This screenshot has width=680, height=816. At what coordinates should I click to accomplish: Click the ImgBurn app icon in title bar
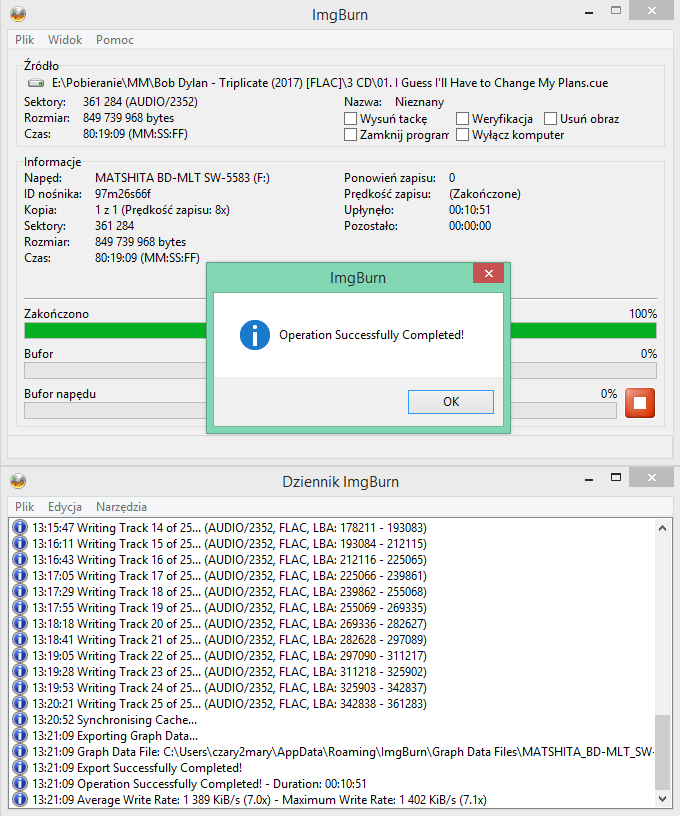(x=18, y=14)
